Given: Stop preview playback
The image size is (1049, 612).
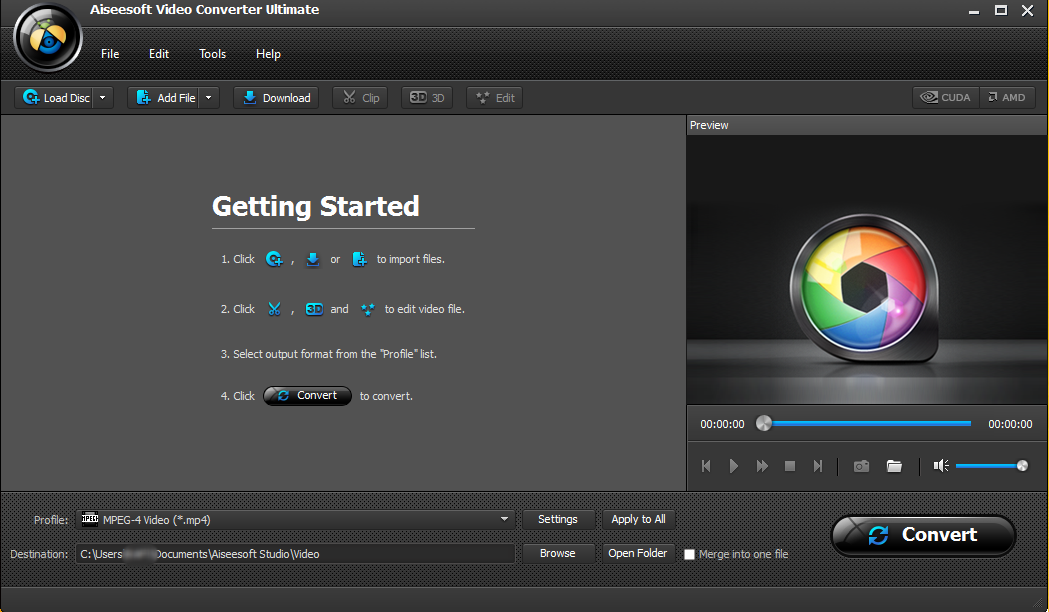Looking at the screenshot, I should tap(790, 466).
